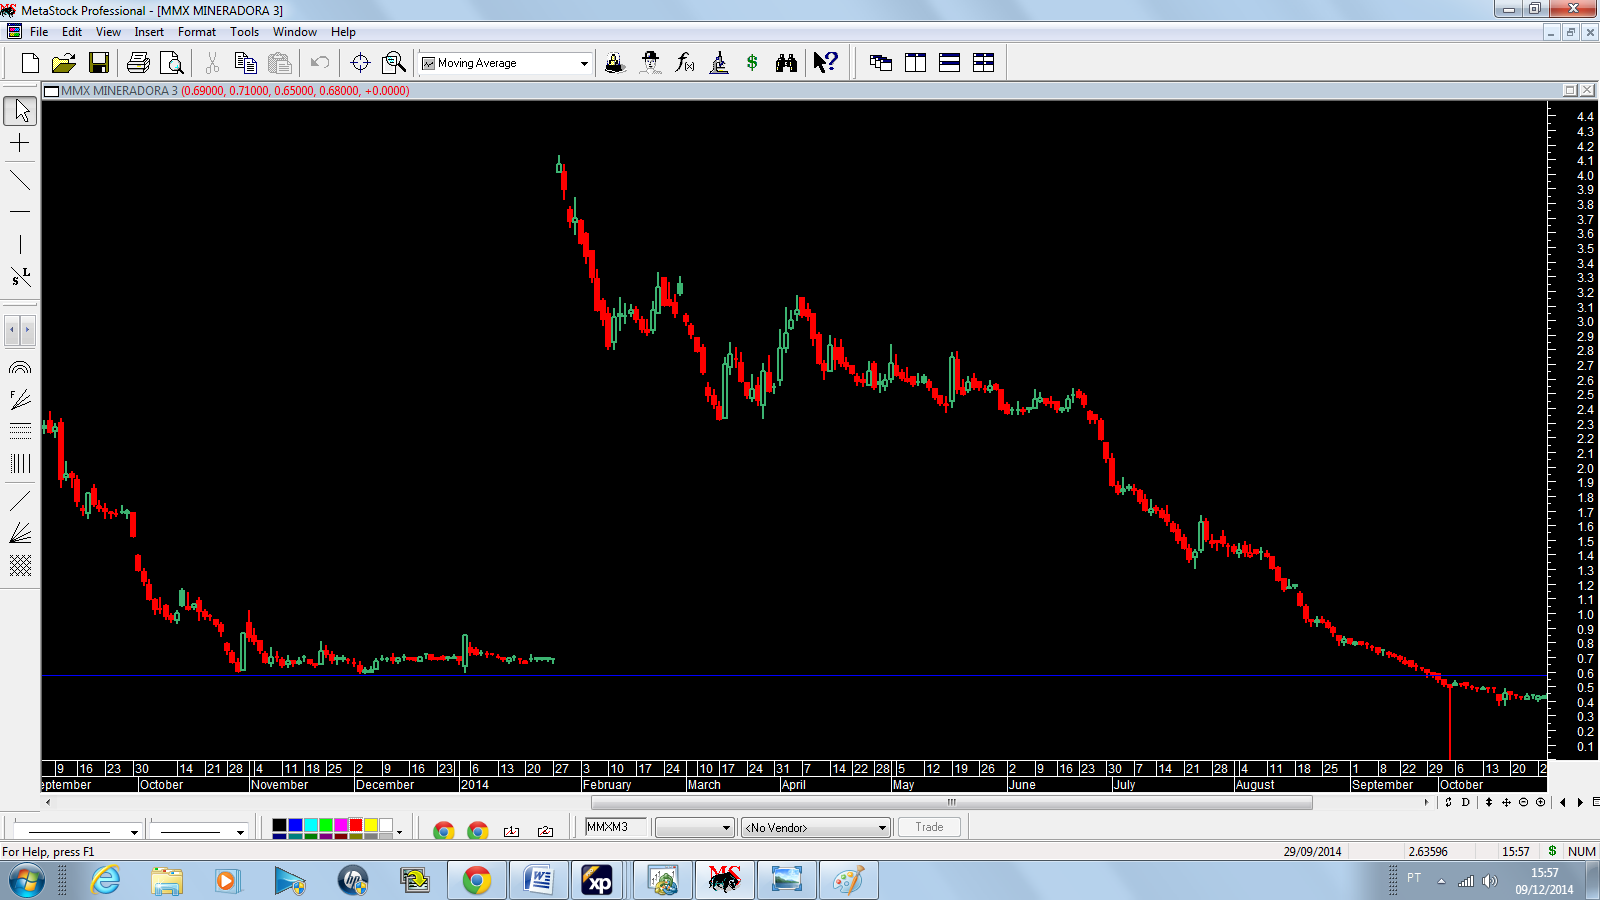Open the View menu
1600x900 pixels.
coord(108,32)
